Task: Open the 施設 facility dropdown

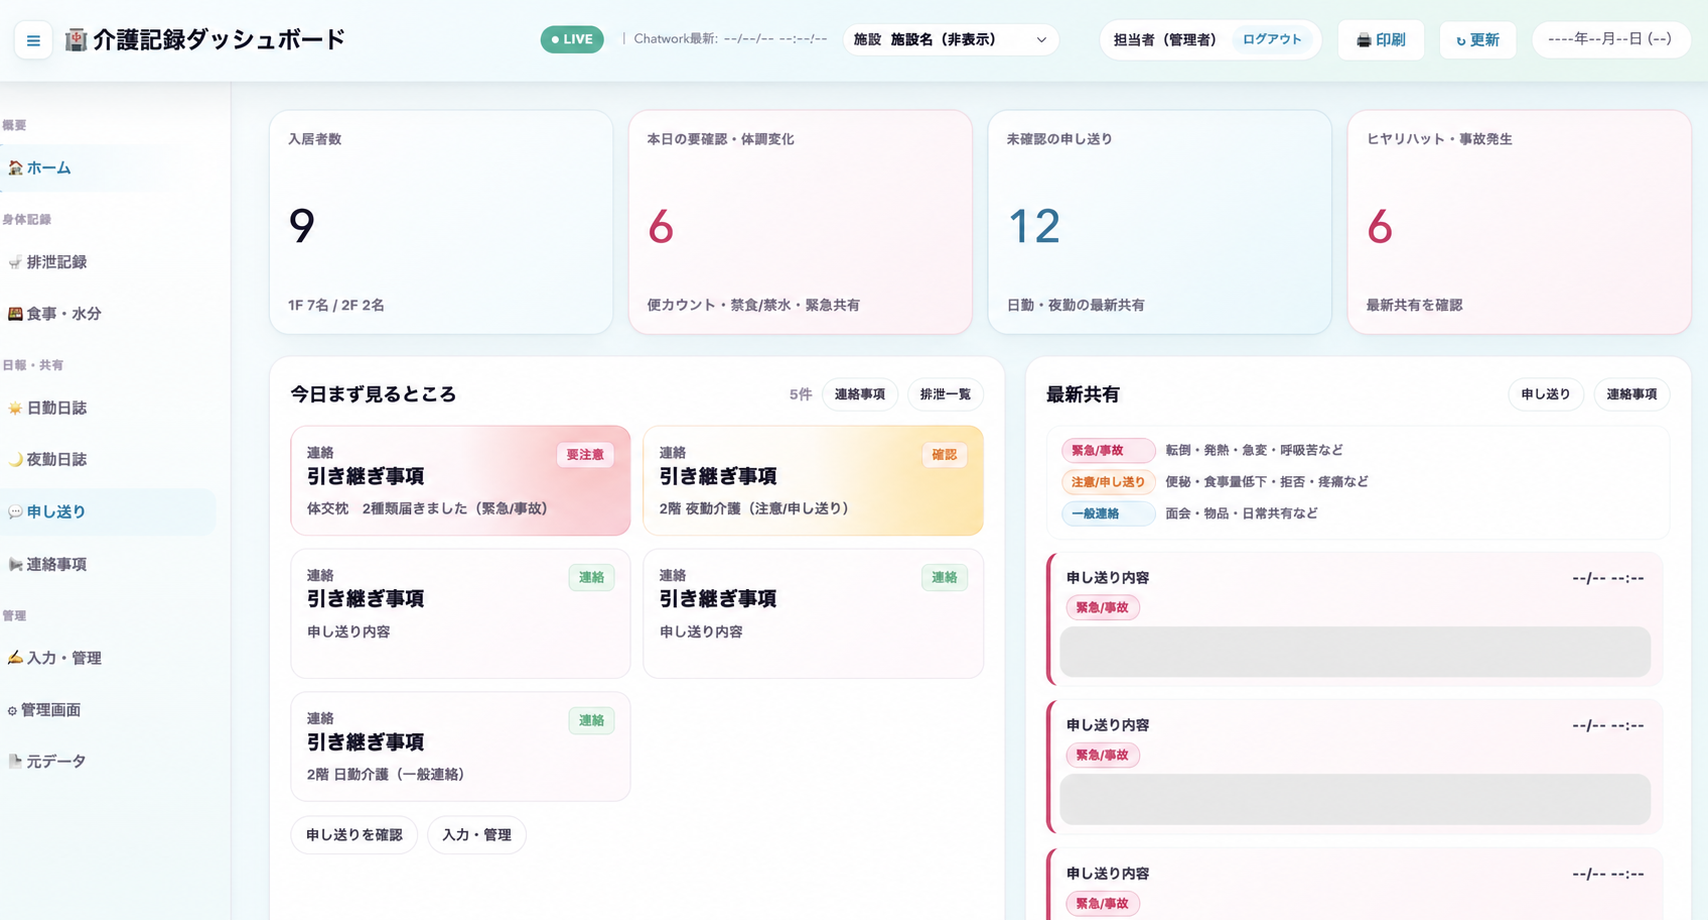Action: (x=950, y=40)
